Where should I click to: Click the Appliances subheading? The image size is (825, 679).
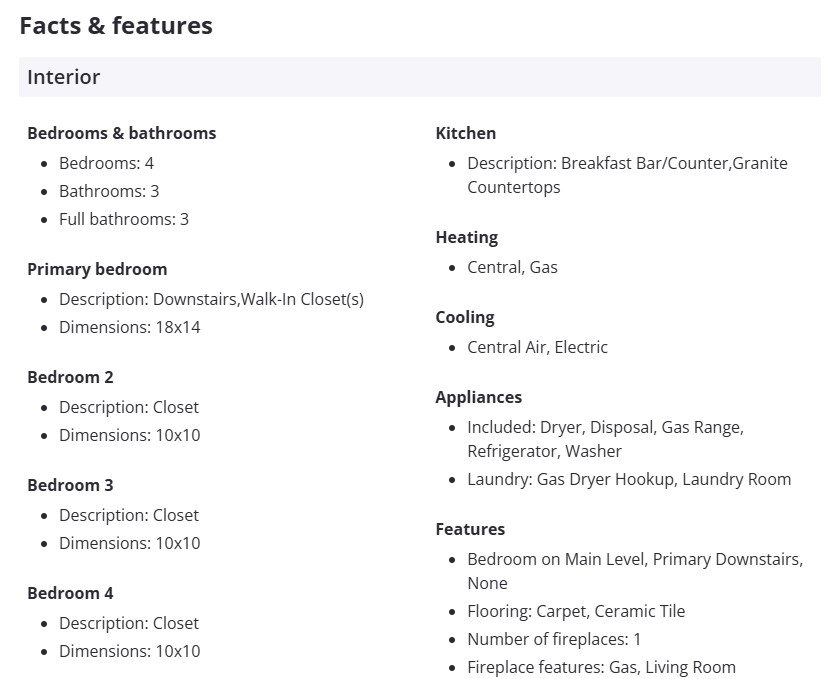[478, 397]
